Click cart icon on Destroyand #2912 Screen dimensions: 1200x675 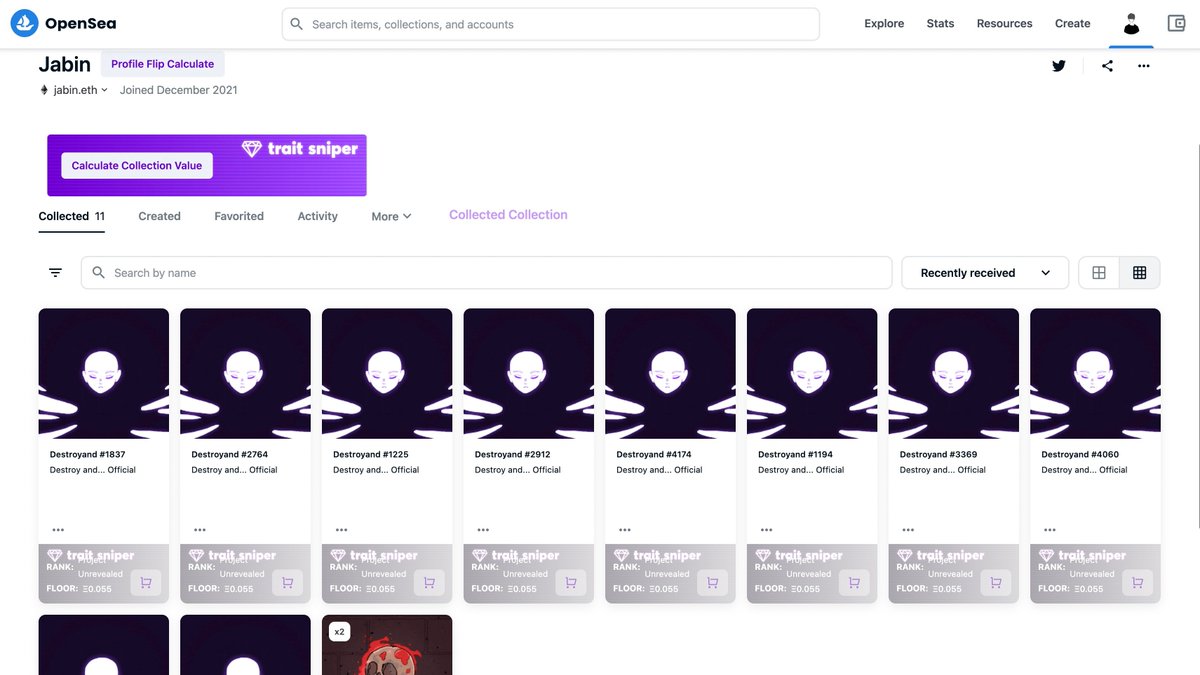571,583
